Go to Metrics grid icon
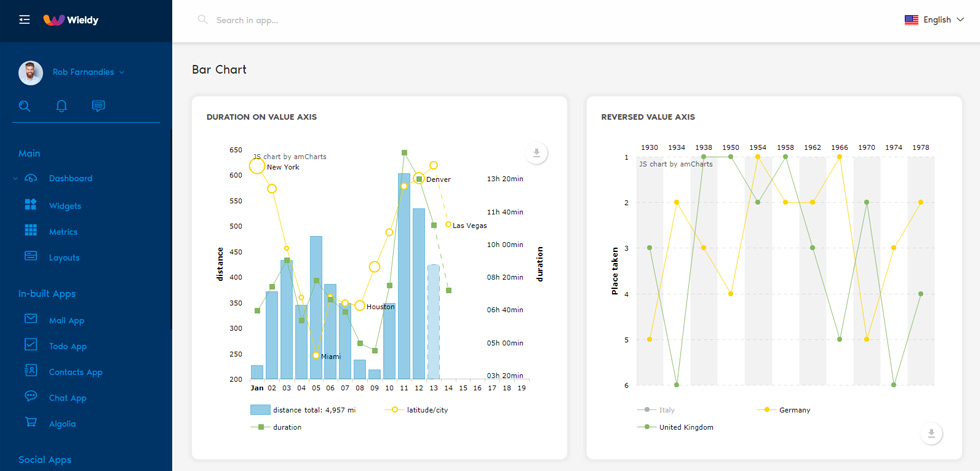Image resolution: width=980 pixels, height=471 pixels. coord(31,231)
